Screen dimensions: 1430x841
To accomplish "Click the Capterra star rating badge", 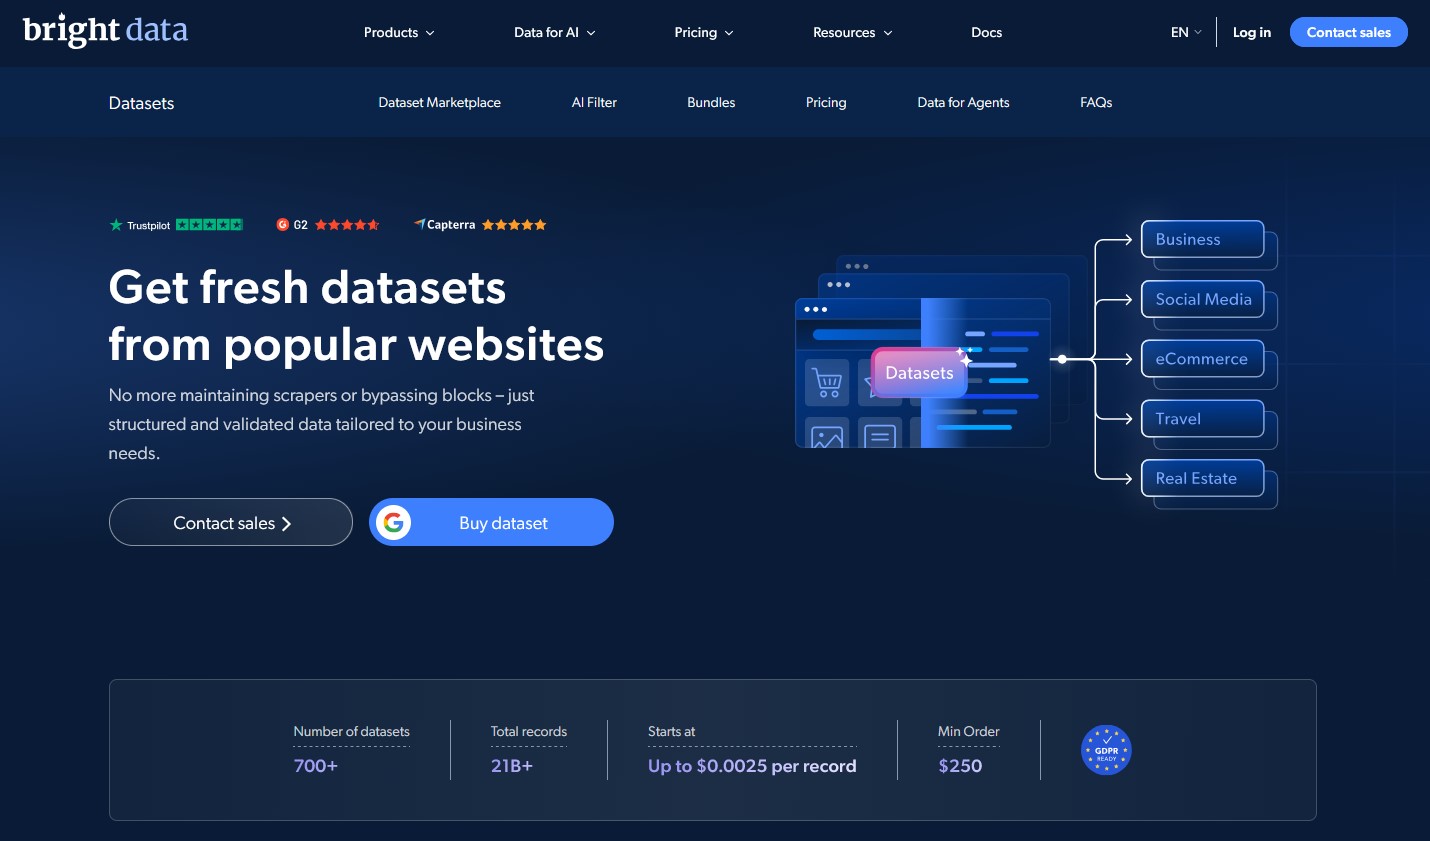I will tap(480, 225).
